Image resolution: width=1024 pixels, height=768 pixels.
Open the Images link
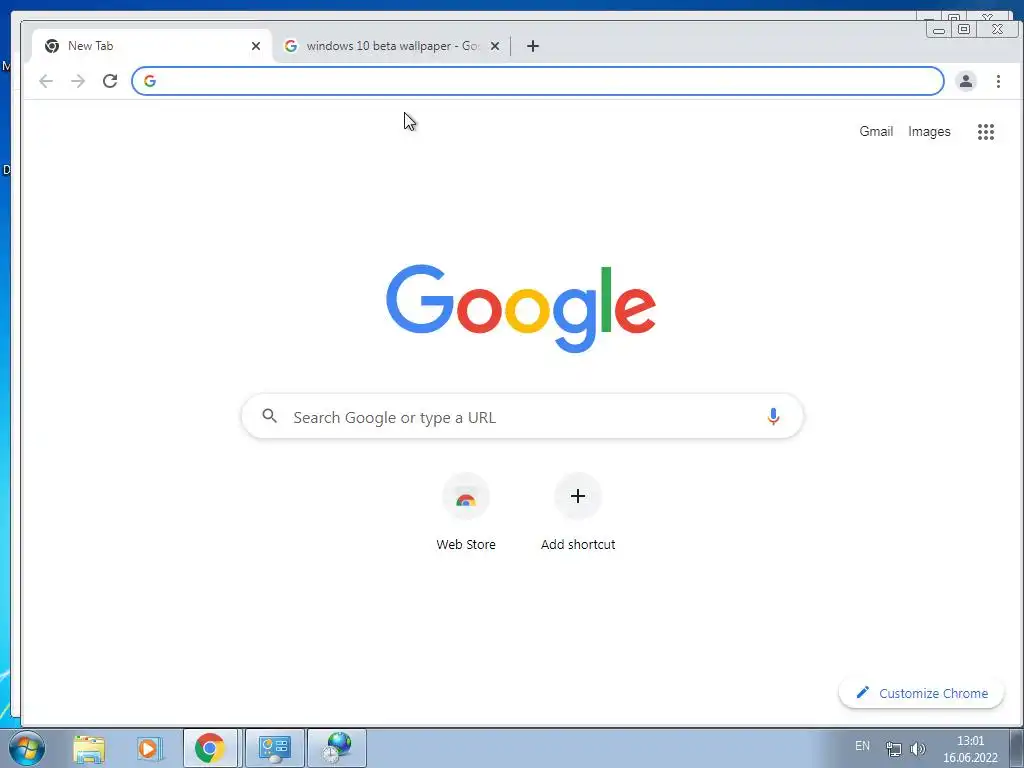(x=929, y=131)
